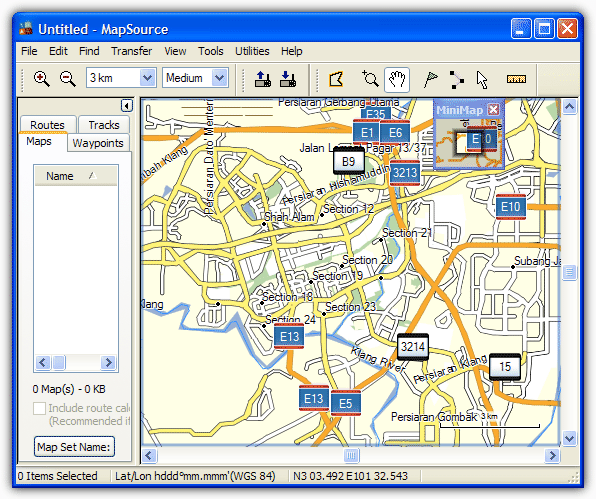
Task: Click the E6 highway shield
Action: click(395, 133)
